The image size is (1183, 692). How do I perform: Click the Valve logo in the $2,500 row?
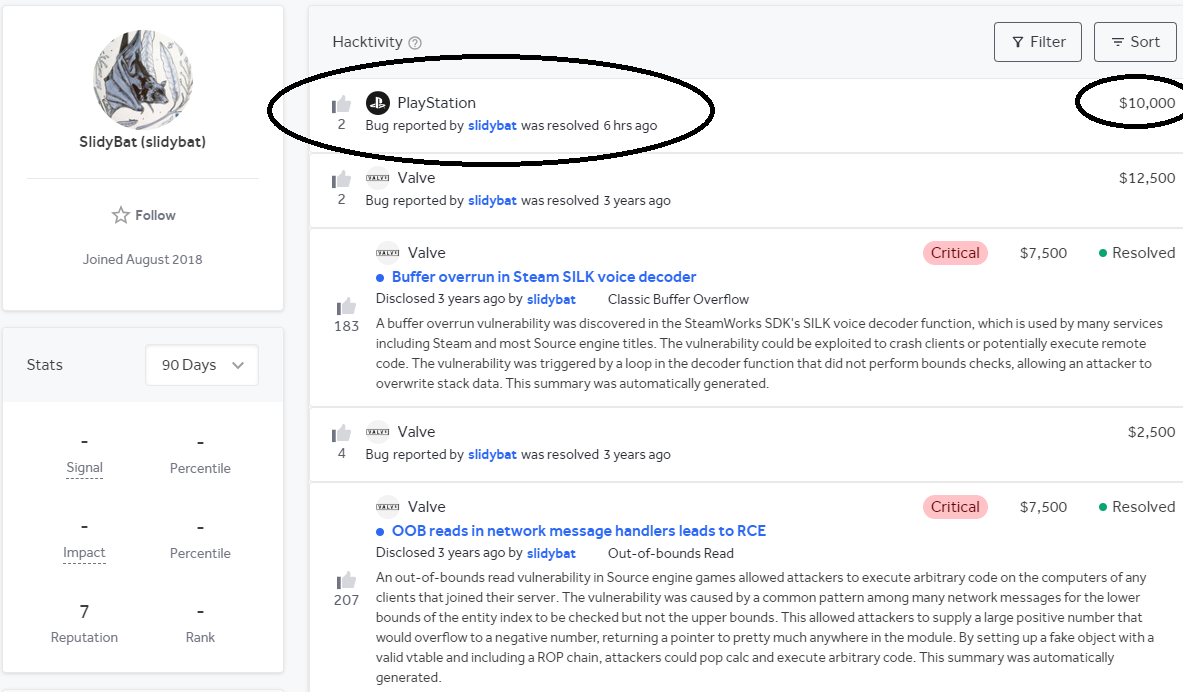378,432
